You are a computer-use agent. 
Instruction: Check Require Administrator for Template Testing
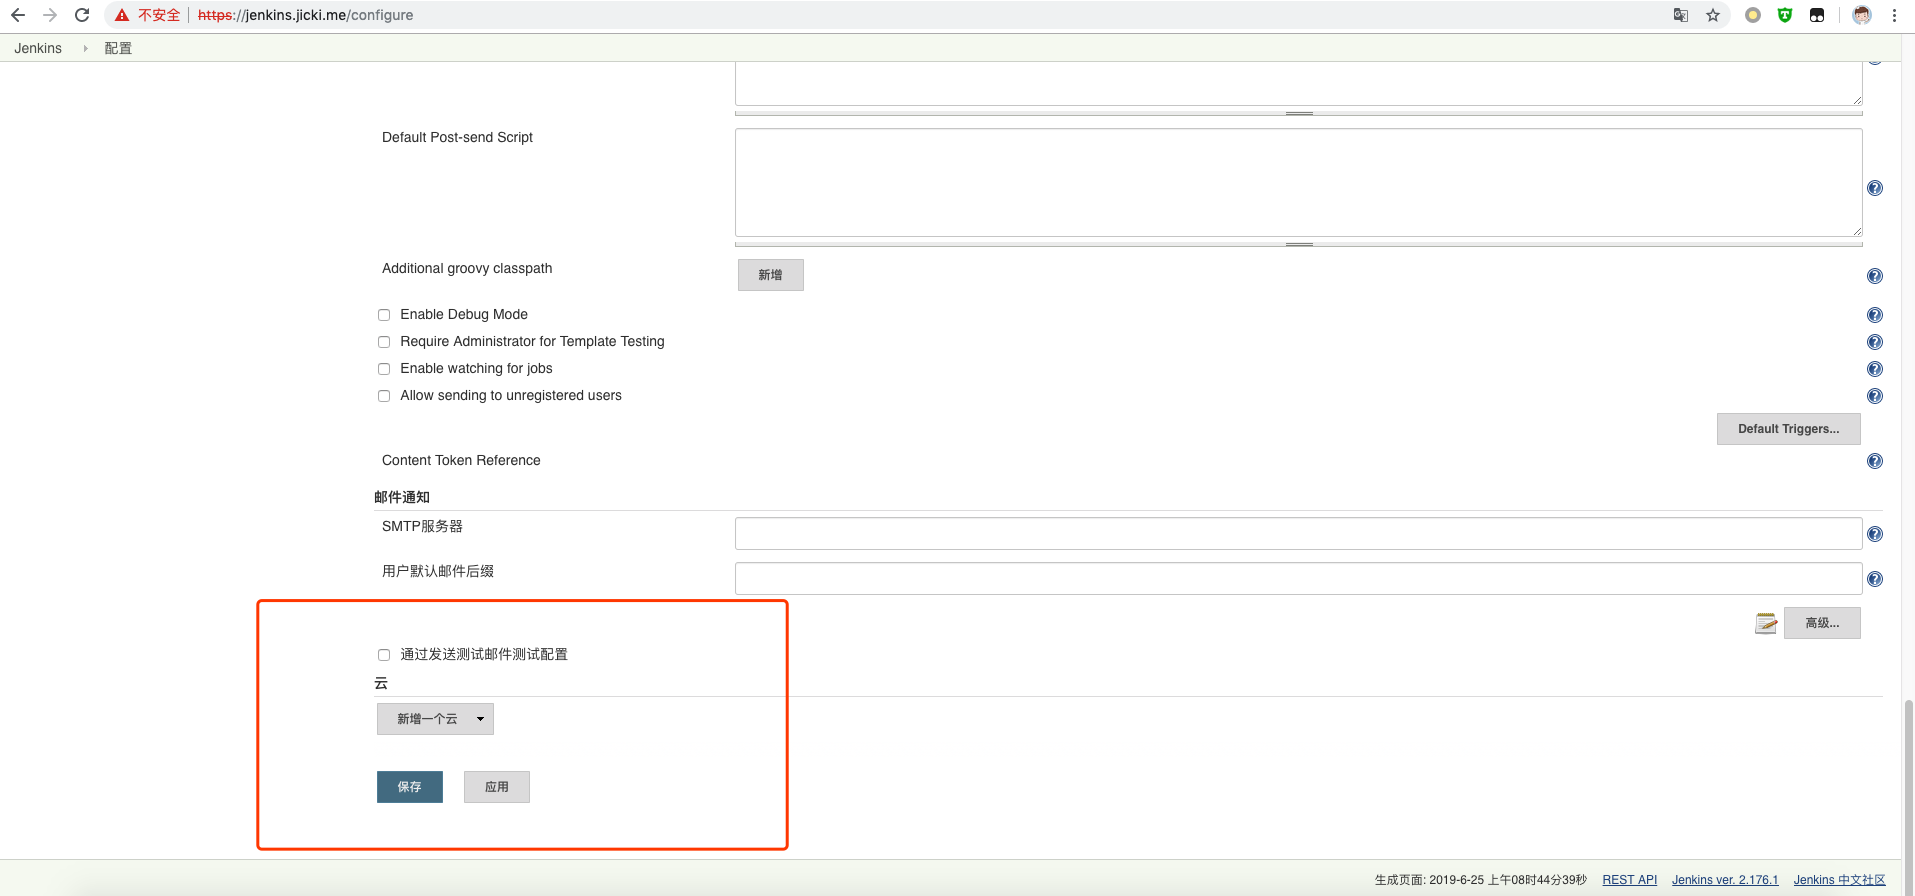[384, 342]
